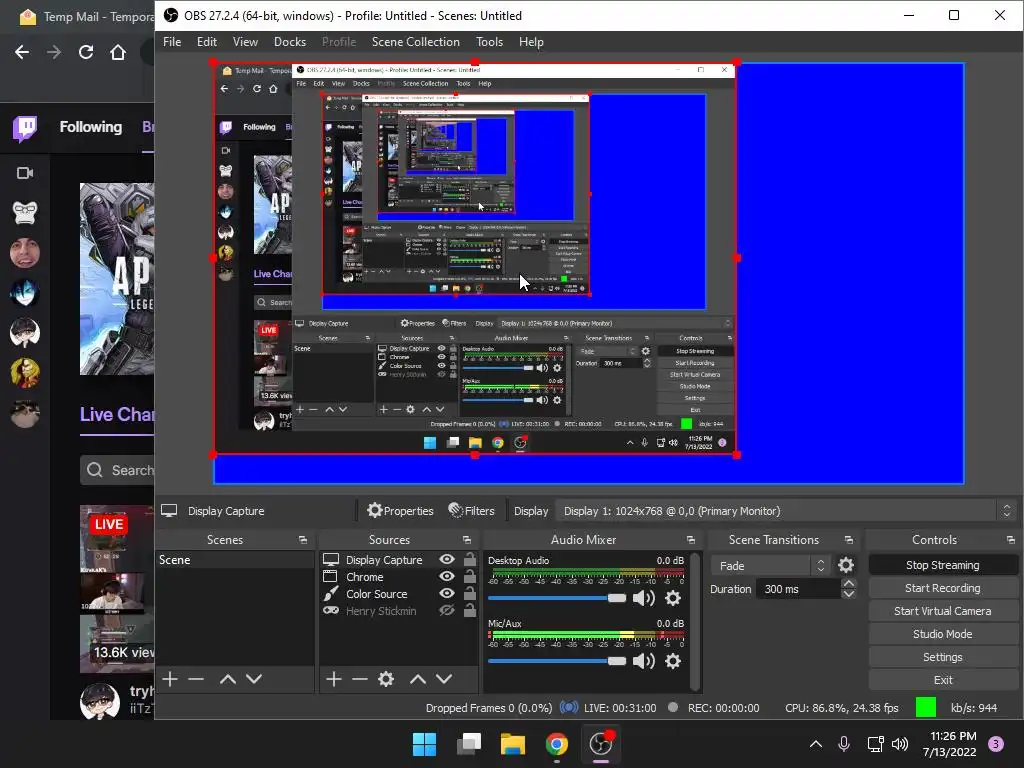Open Windows Start button
This screenshot has height=768, width=1024.
(x=424, y=744)
